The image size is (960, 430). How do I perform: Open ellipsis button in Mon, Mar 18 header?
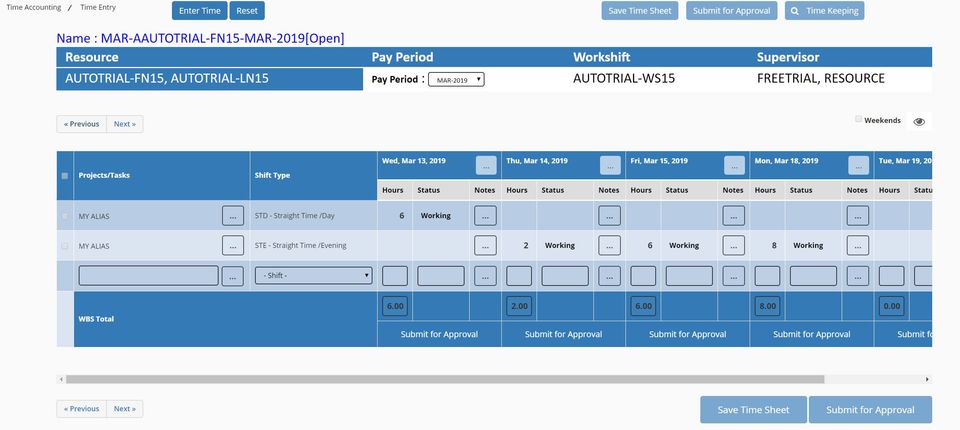coord(858,165)
